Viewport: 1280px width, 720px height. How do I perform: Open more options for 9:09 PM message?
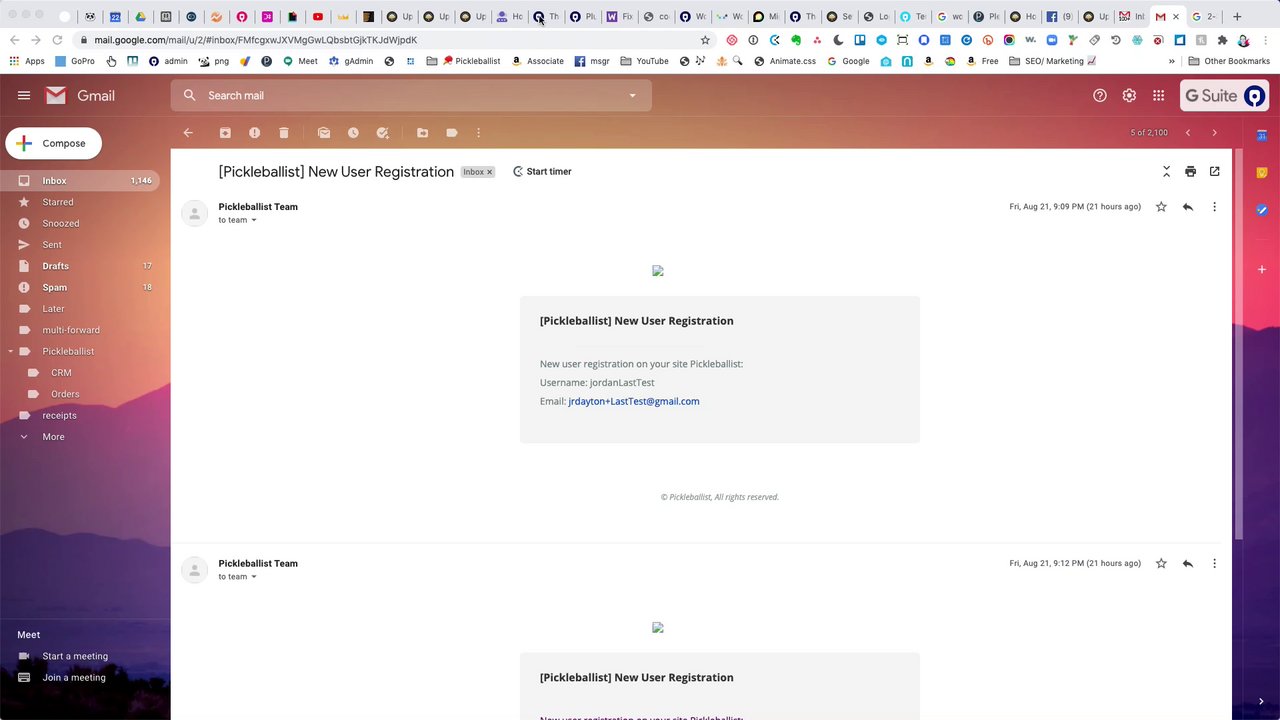click(x=1214, y=207)
